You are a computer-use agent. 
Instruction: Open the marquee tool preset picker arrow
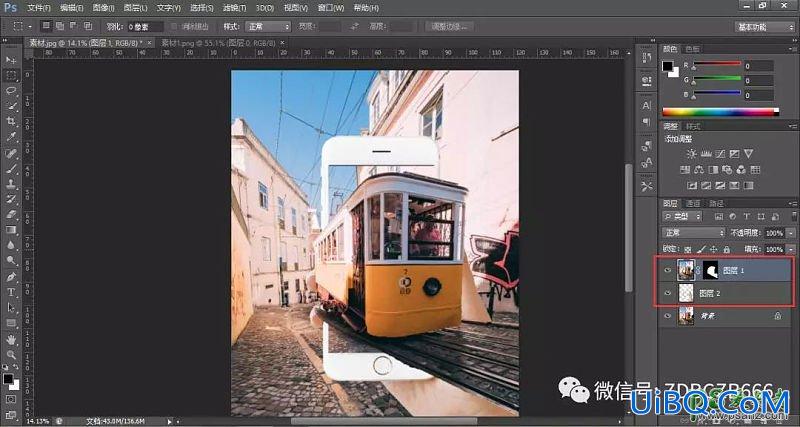click(30, 27)
